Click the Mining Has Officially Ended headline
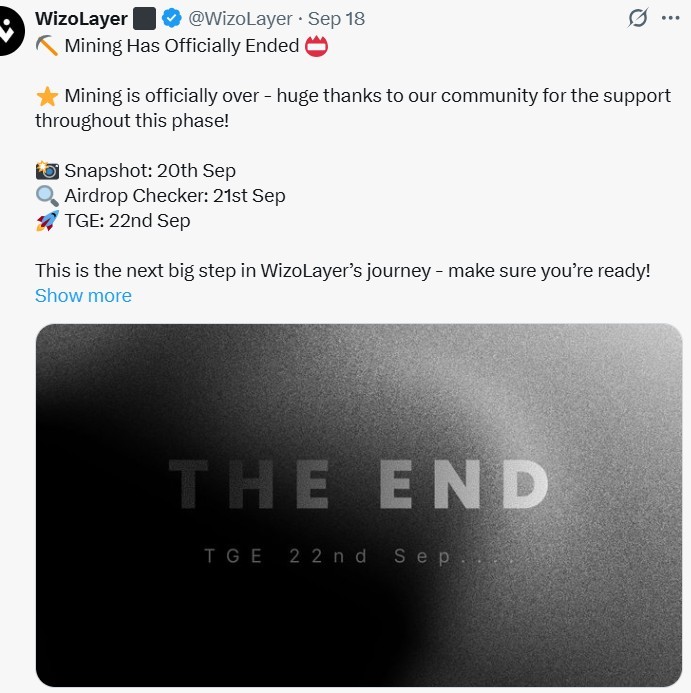Image resolution: width=691 pixels, height=693 pixels. [x=182, y=46]
